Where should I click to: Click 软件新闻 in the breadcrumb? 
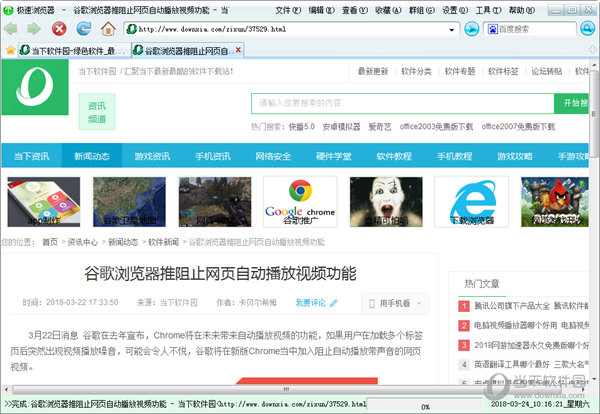(x=163, y=242)
